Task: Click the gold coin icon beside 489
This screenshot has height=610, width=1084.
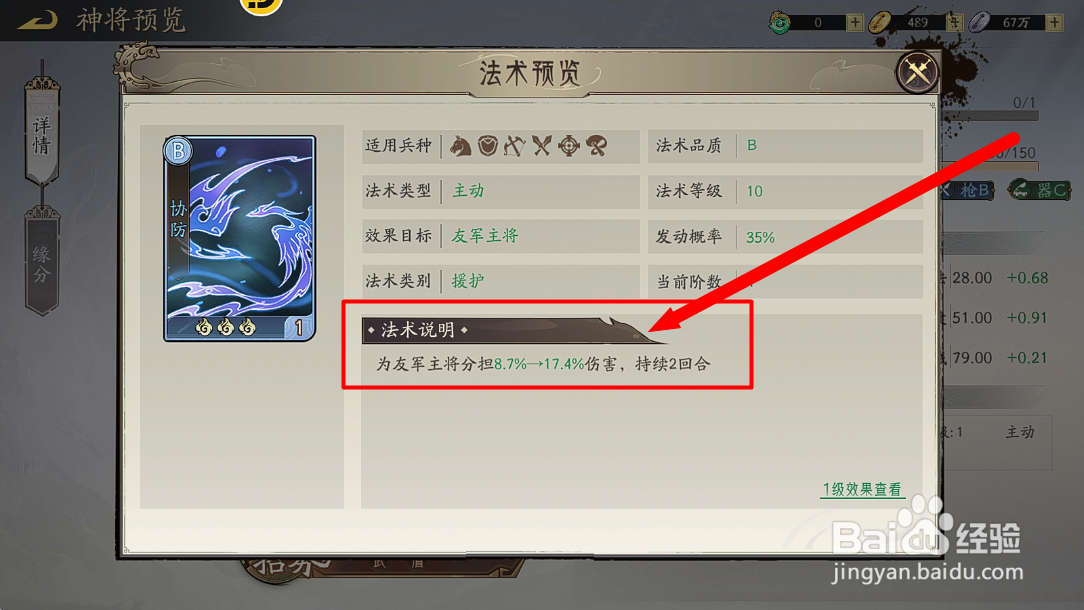Action: pyautogui.click(x=879, y=22)
